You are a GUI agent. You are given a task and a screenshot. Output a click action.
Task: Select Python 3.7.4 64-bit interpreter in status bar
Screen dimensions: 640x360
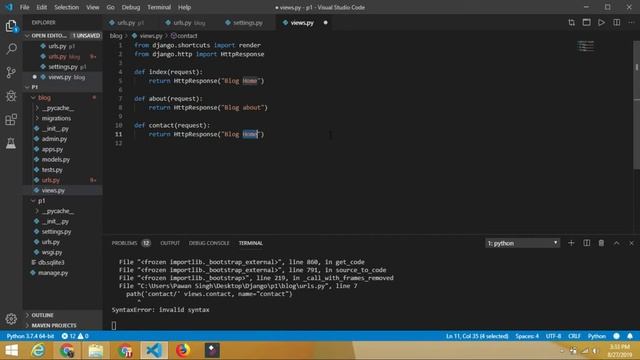30,336
